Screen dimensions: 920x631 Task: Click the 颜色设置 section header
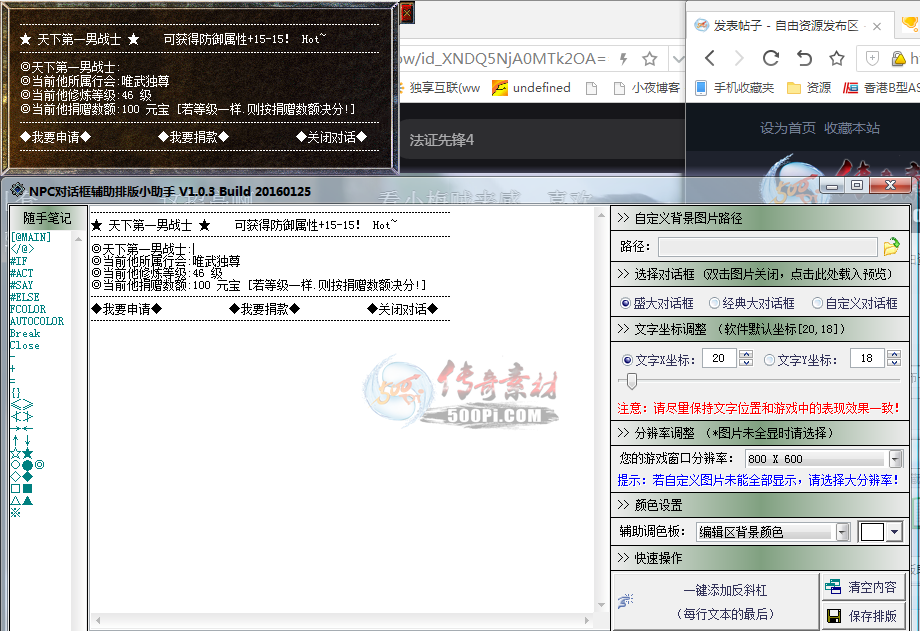pyautogui.click(x=760, y=505)
